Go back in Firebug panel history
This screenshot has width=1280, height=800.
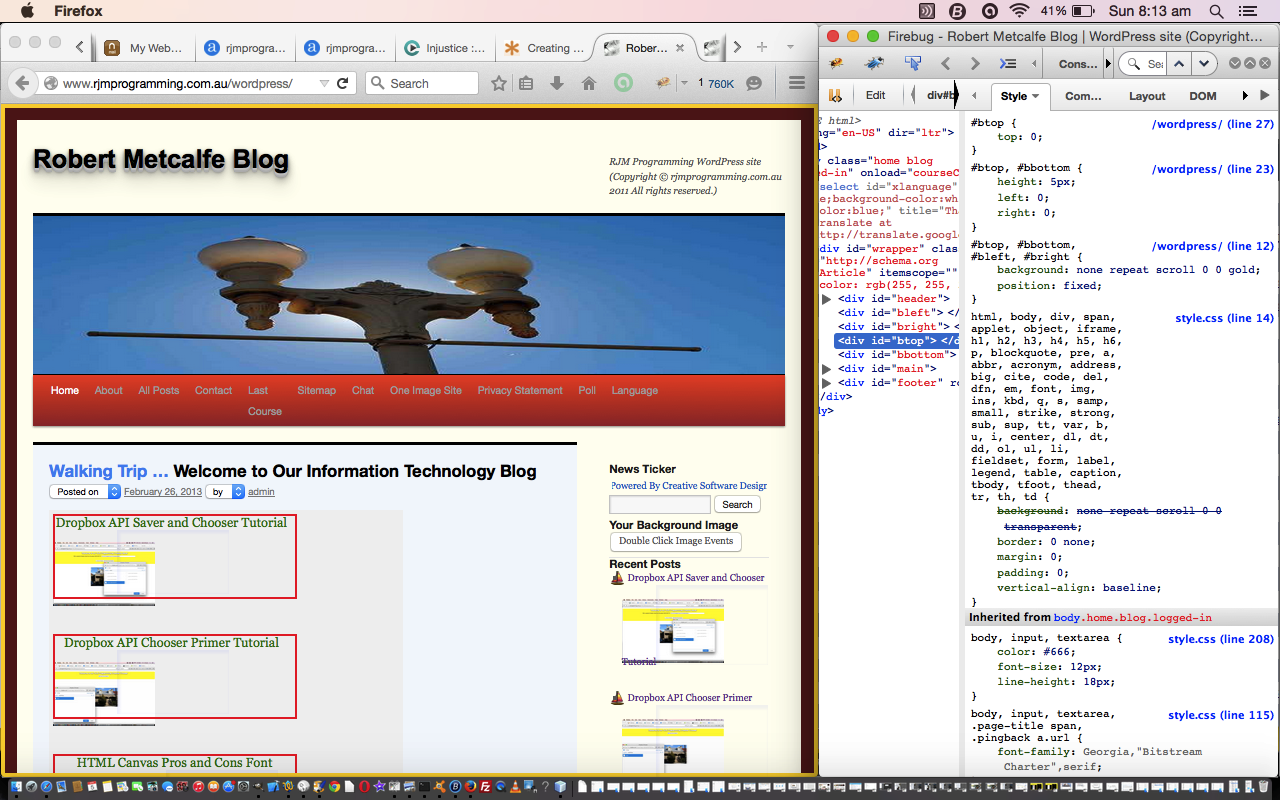tap(945, 63)
